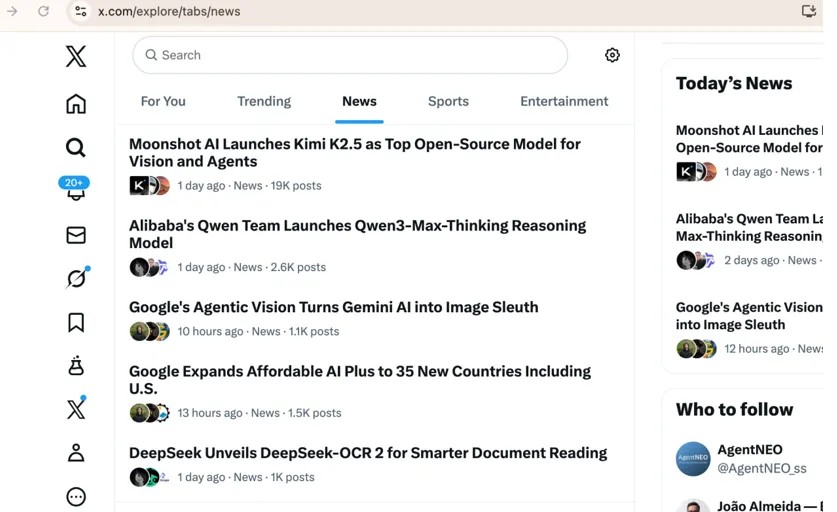Screen dimensions: 837x512
Task: Expand the More options circle menu
Action: click(76, 497)
